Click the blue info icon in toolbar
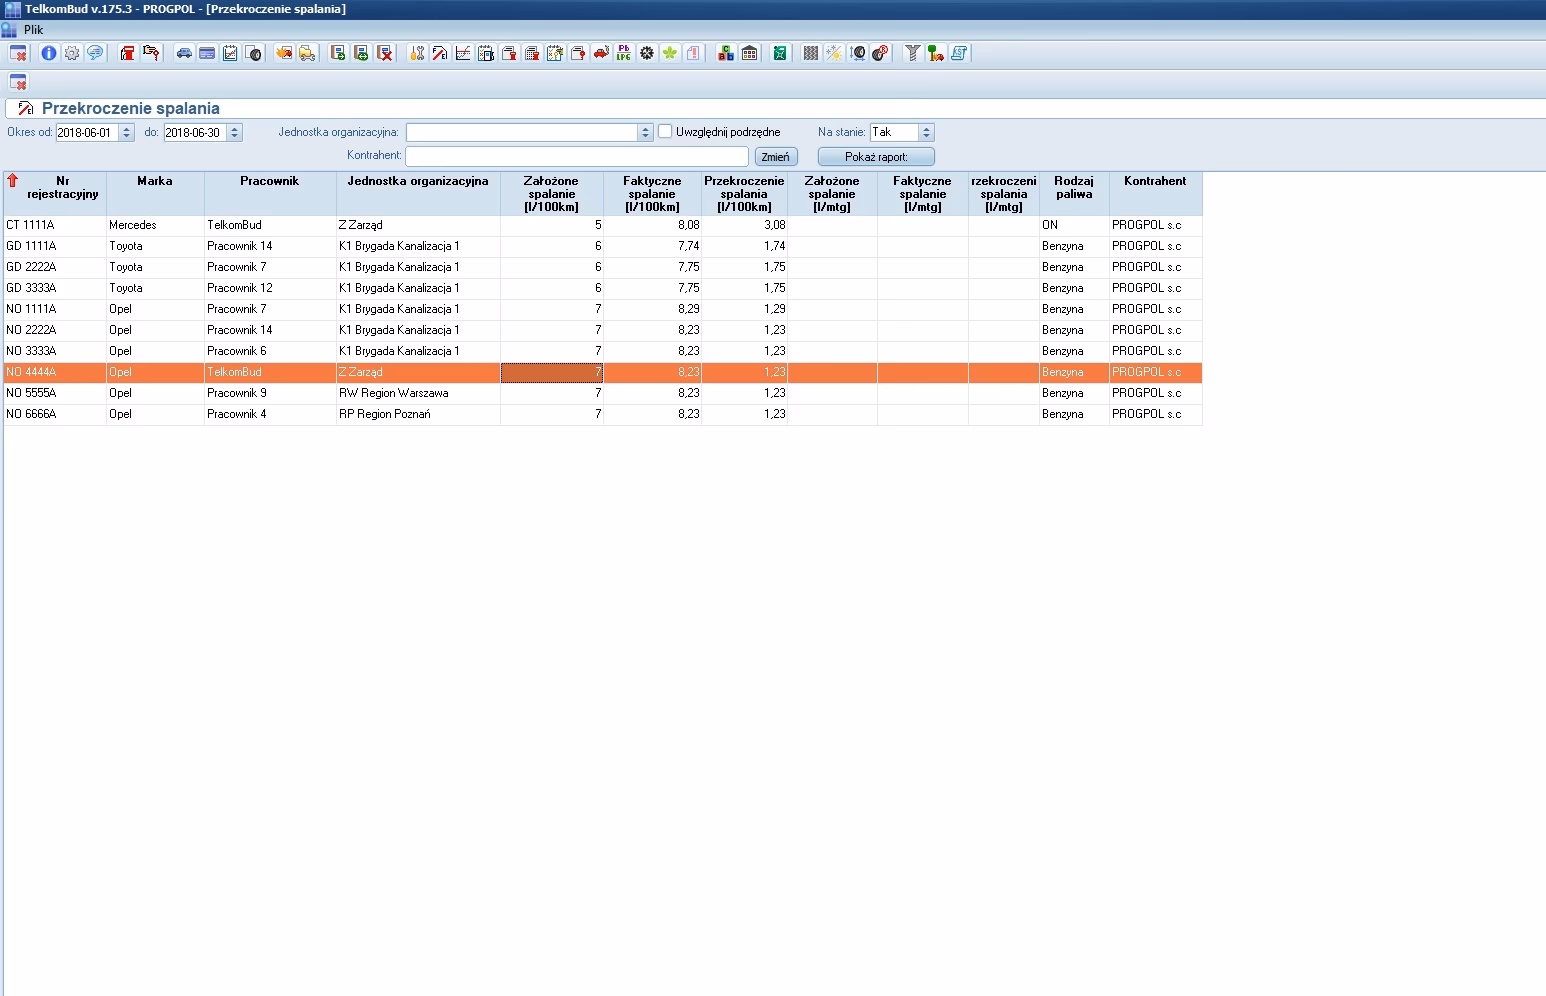 click(48, 53)
